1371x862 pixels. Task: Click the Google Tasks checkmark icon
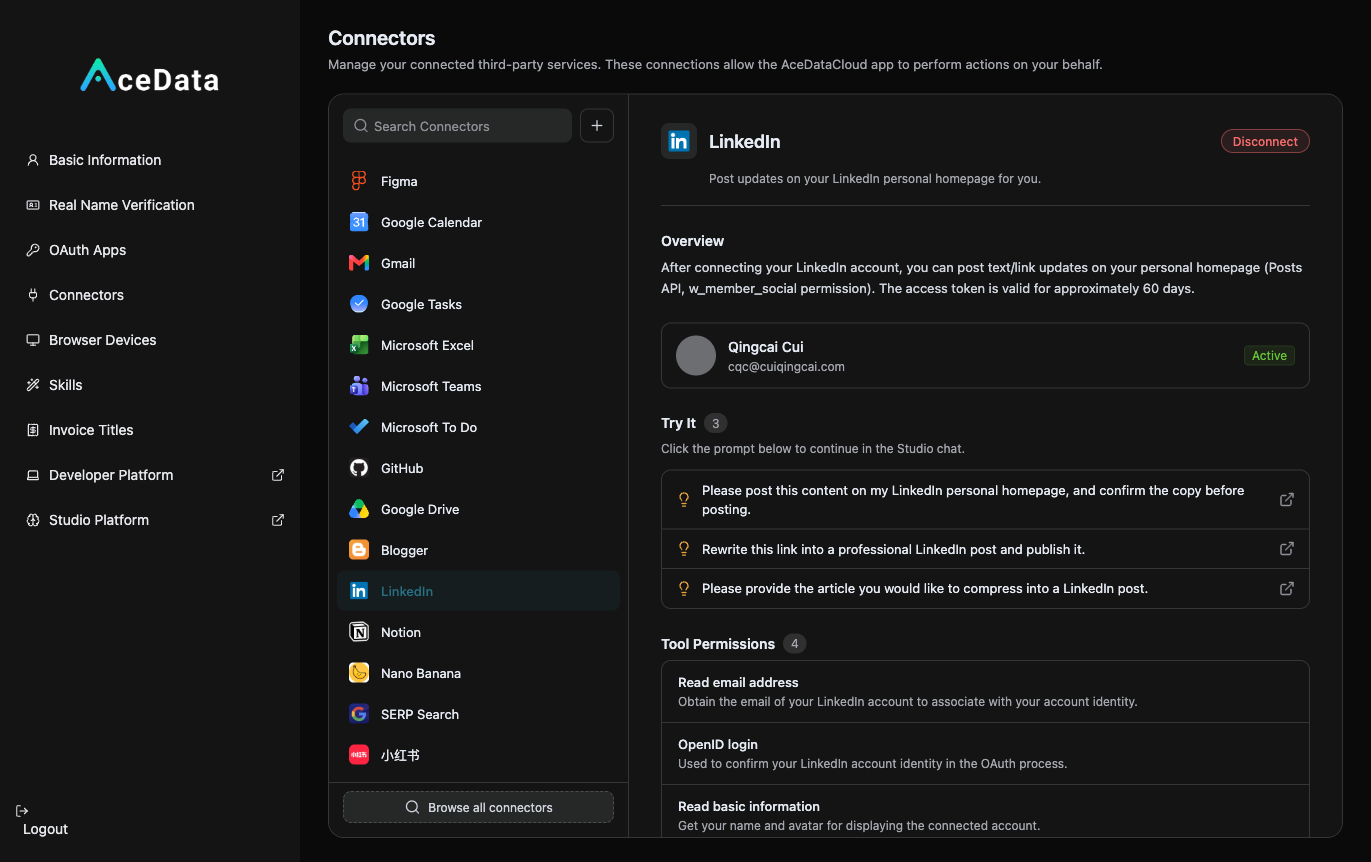359,304
